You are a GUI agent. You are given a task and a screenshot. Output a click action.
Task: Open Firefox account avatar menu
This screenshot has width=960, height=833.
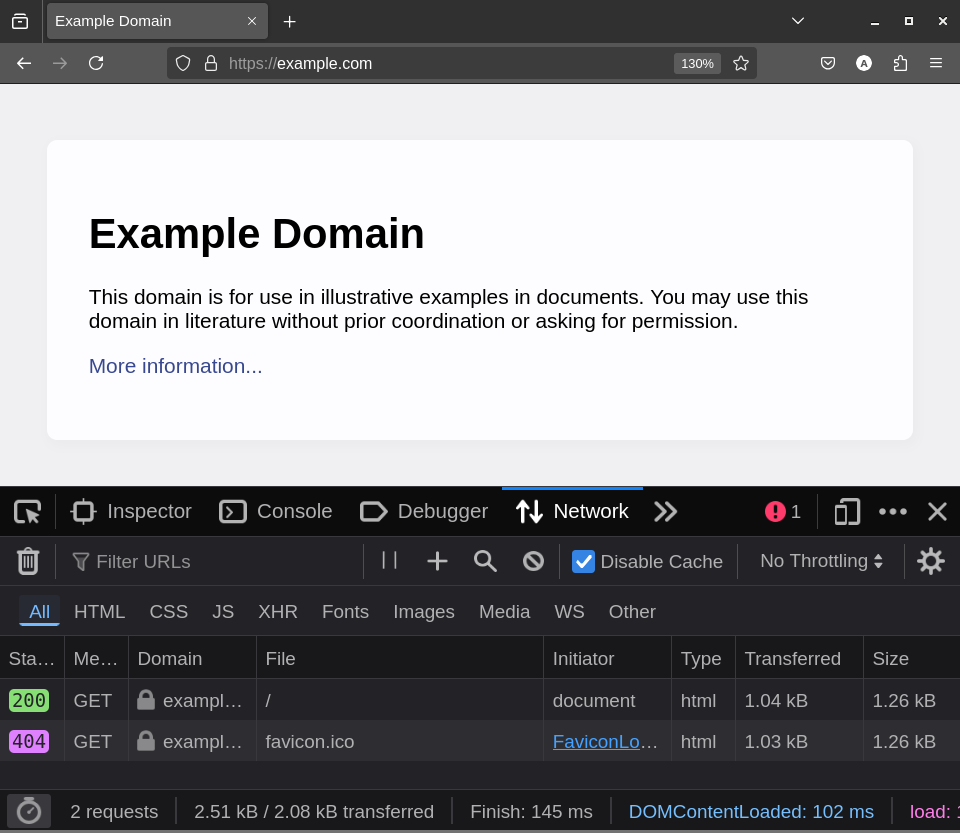864,63
